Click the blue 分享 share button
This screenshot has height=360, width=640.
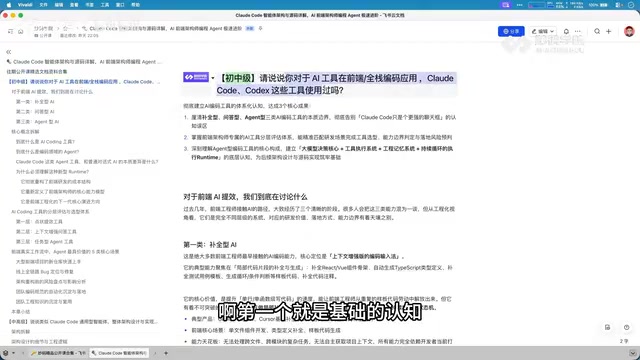(511, 31)
